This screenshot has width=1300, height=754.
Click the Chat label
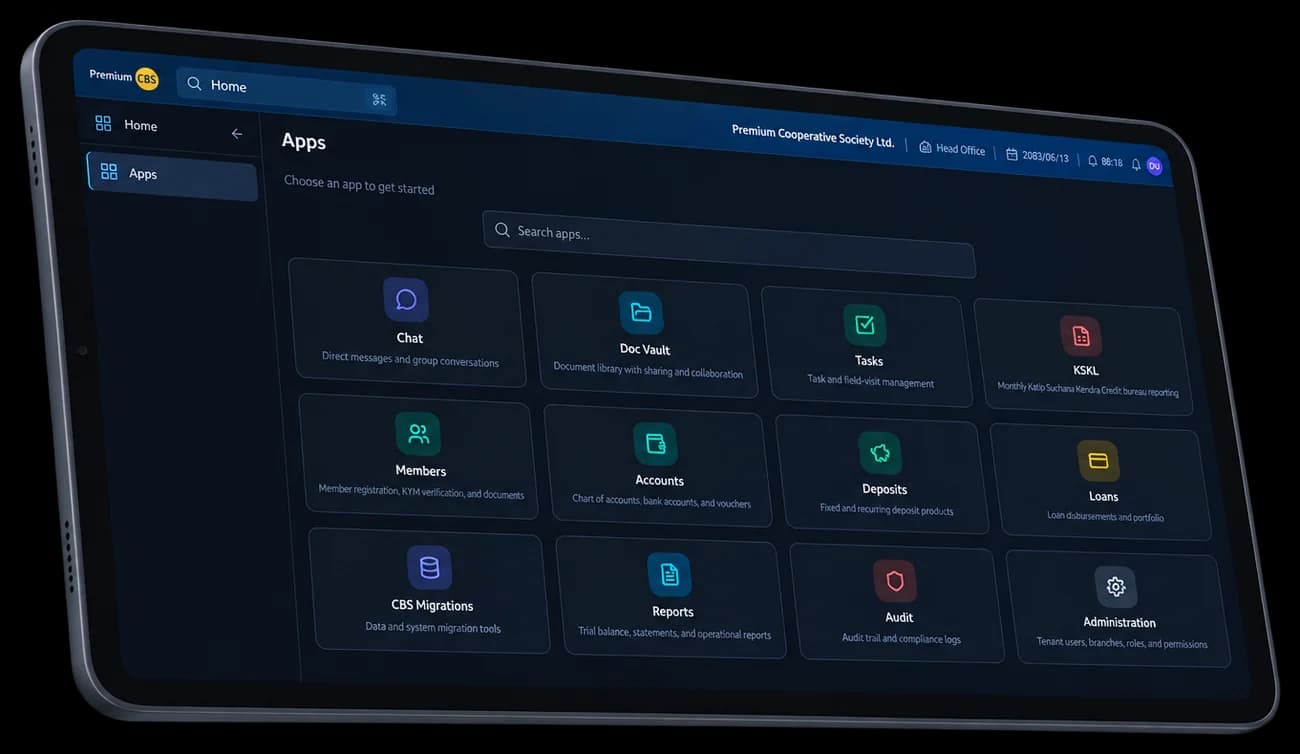(x=409, y=338)
